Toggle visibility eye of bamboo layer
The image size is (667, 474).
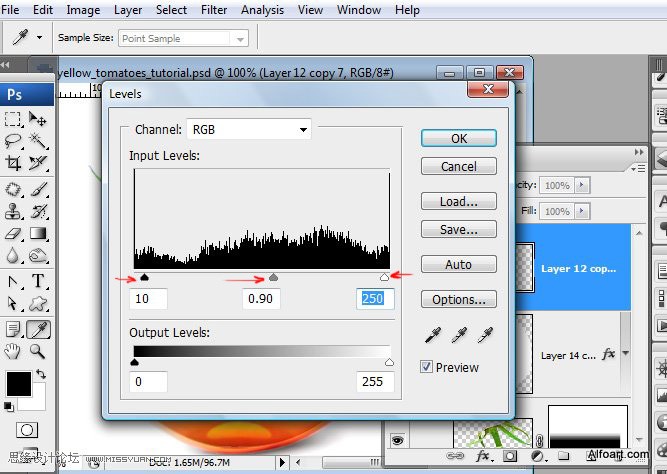coord(398,440)
